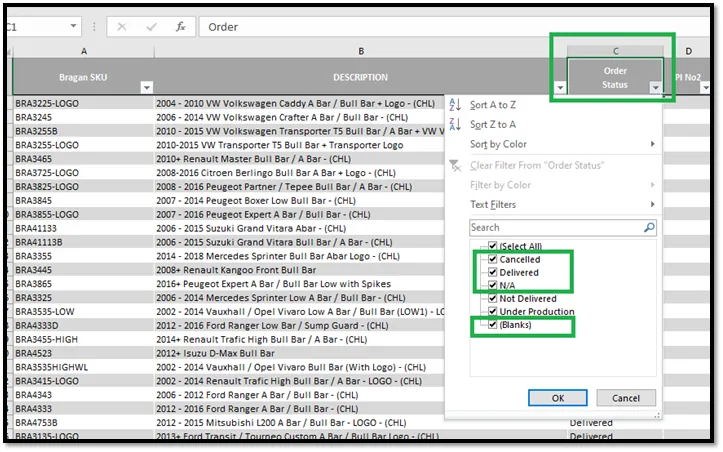Choose Sort Z to A
This screenshot has width=723, height=452.
pyautogui.click(x=492, y=124)
